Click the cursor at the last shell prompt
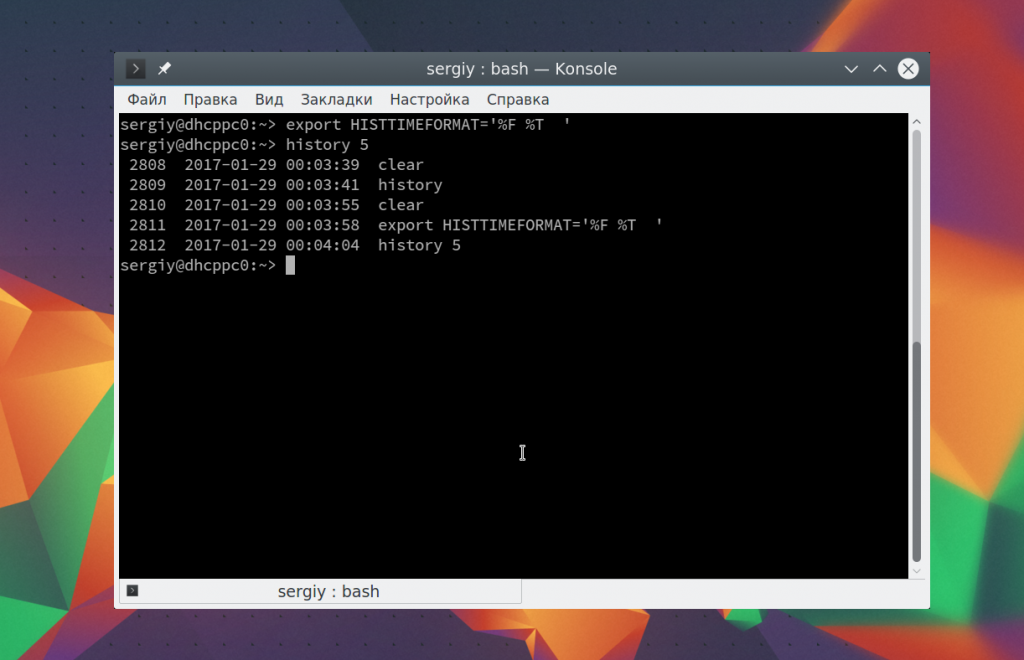Screen dimensions: 1024x660 coord(290,265)
